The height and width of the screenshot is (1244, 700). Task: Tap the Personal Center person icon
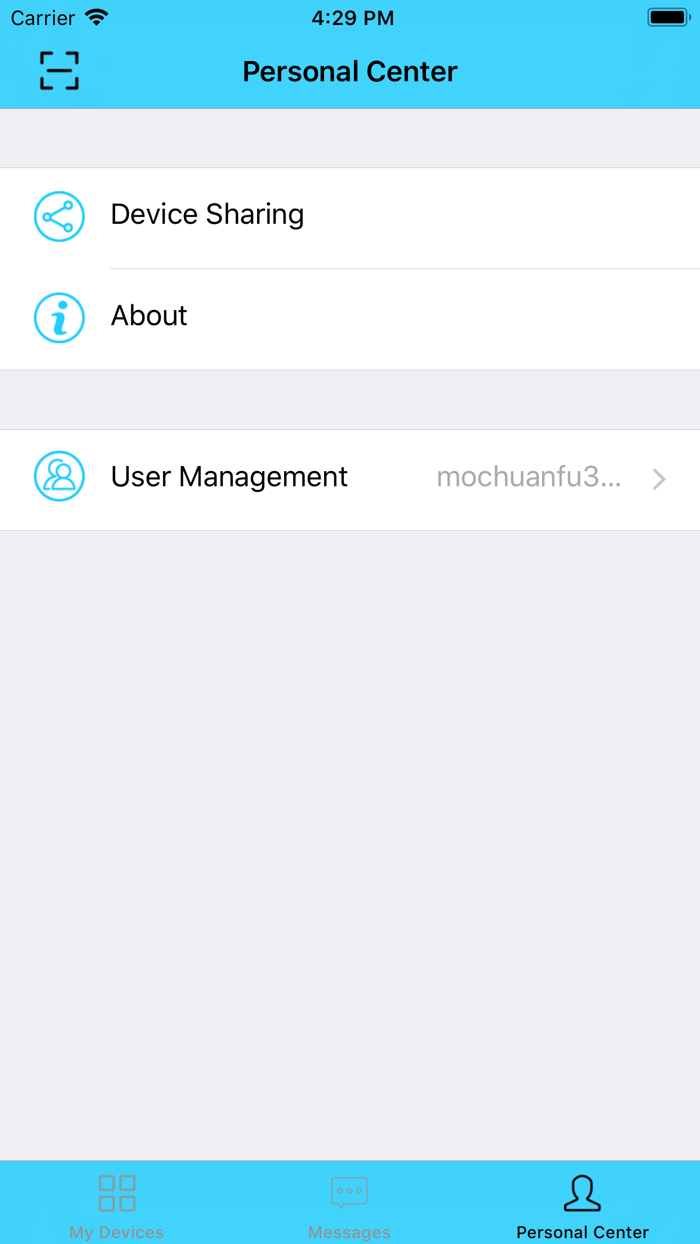582,1193
